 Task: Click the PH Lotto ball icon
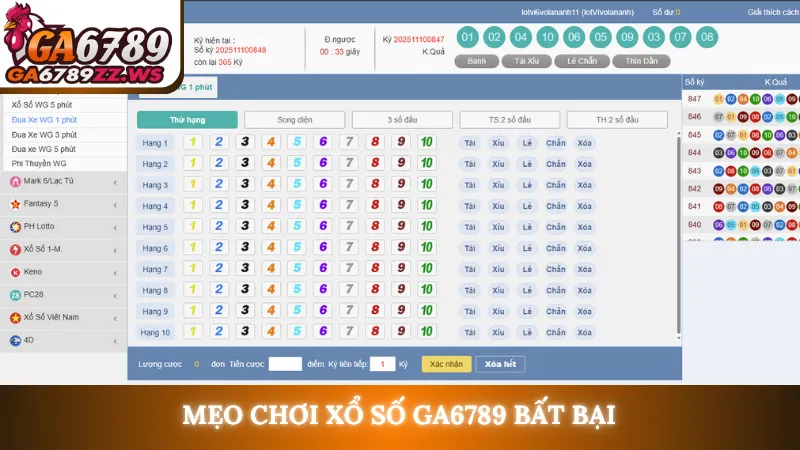pos(15,227)
